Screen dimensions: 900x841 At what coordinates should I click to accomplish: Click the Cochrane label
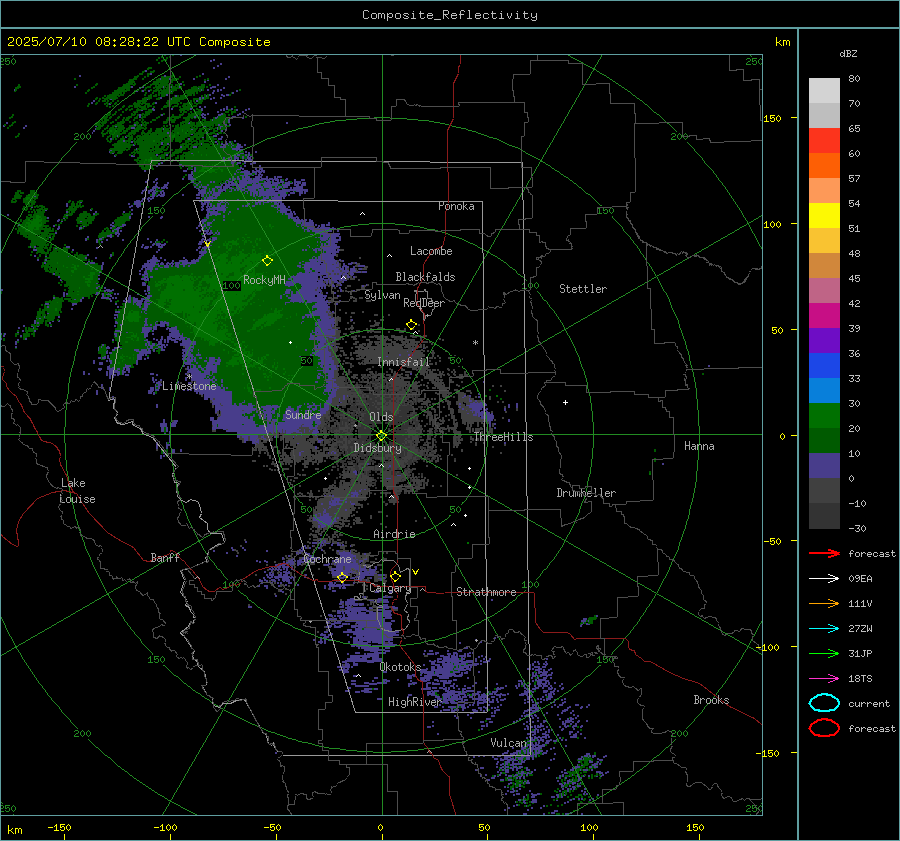point(327,559)
